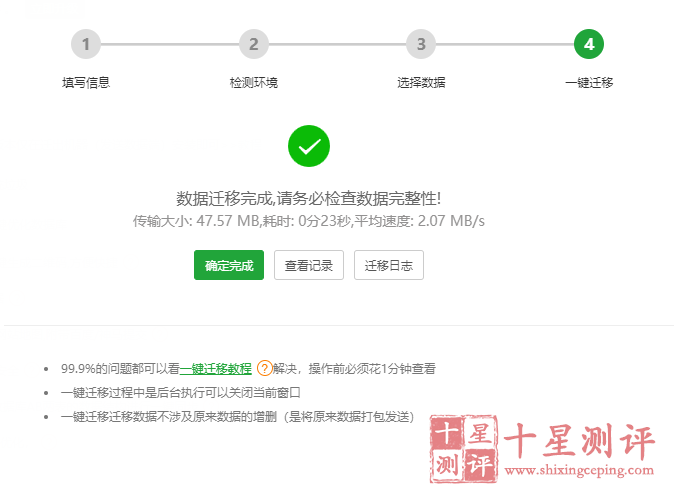677x504 pixels.
Task: Click the step 1 circle
Action: [86, 44]
